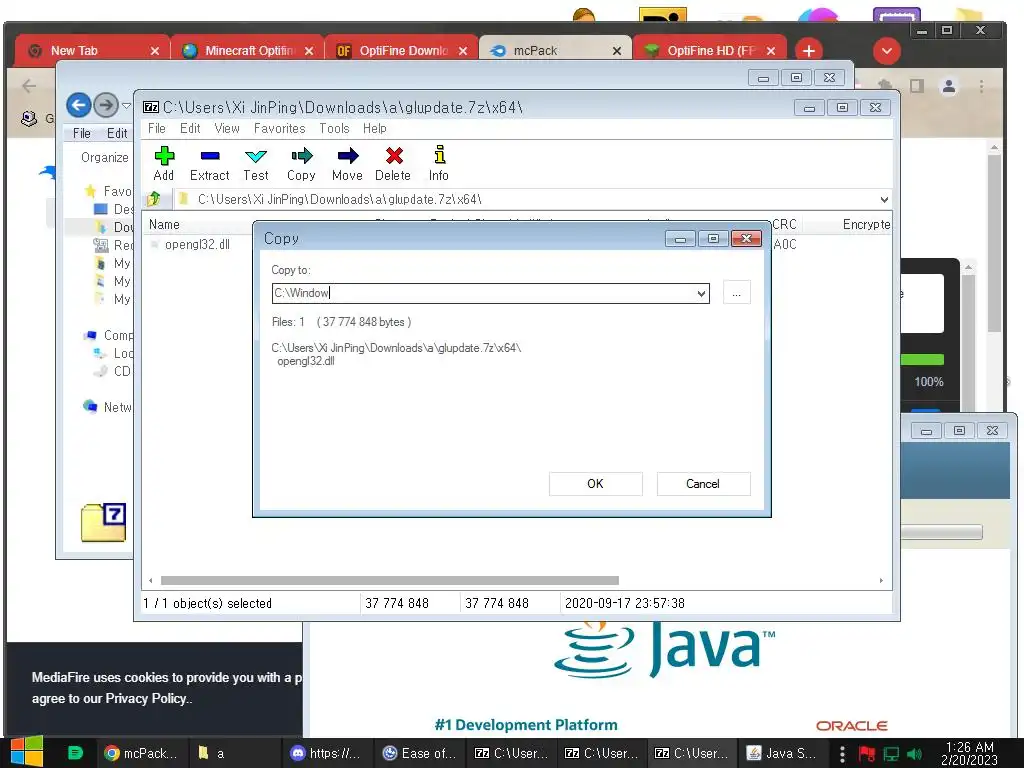1024x768 pixels.
Task: Open the 7-Zip File menu
Action: coord(157,128)
